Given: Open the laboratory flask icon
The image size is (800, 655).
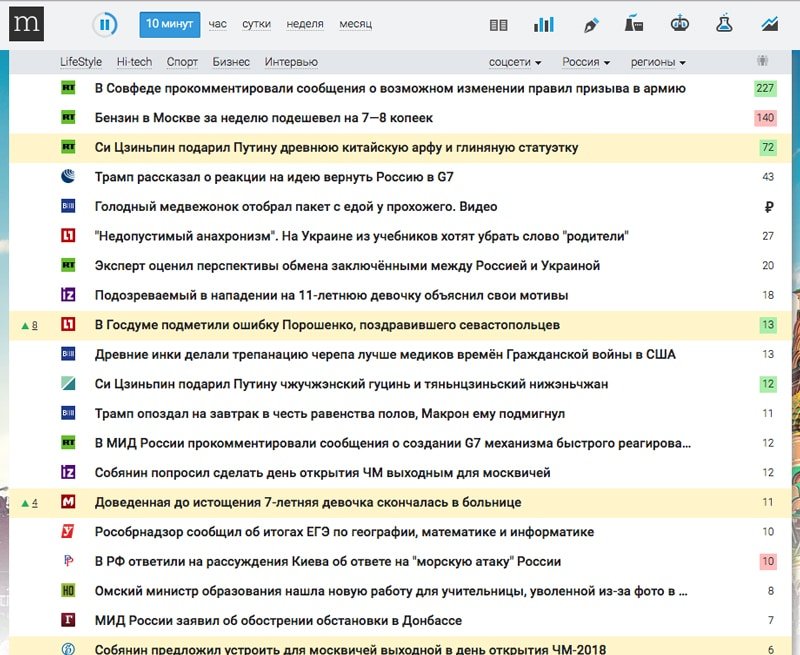Looking at the screenshot, I should click(724, 22).
